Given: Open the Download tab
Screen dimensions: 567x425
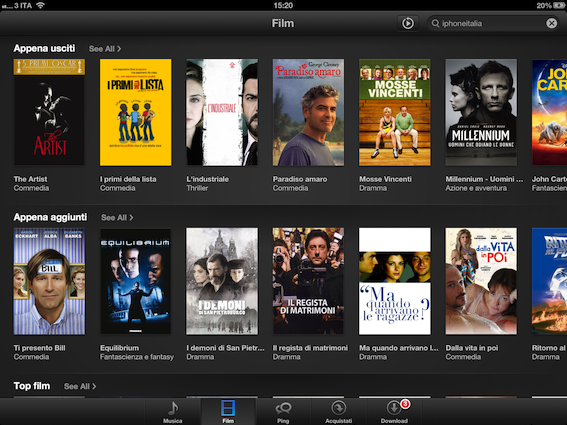Looking at the screenshot, I should click(x=394, y=412).
